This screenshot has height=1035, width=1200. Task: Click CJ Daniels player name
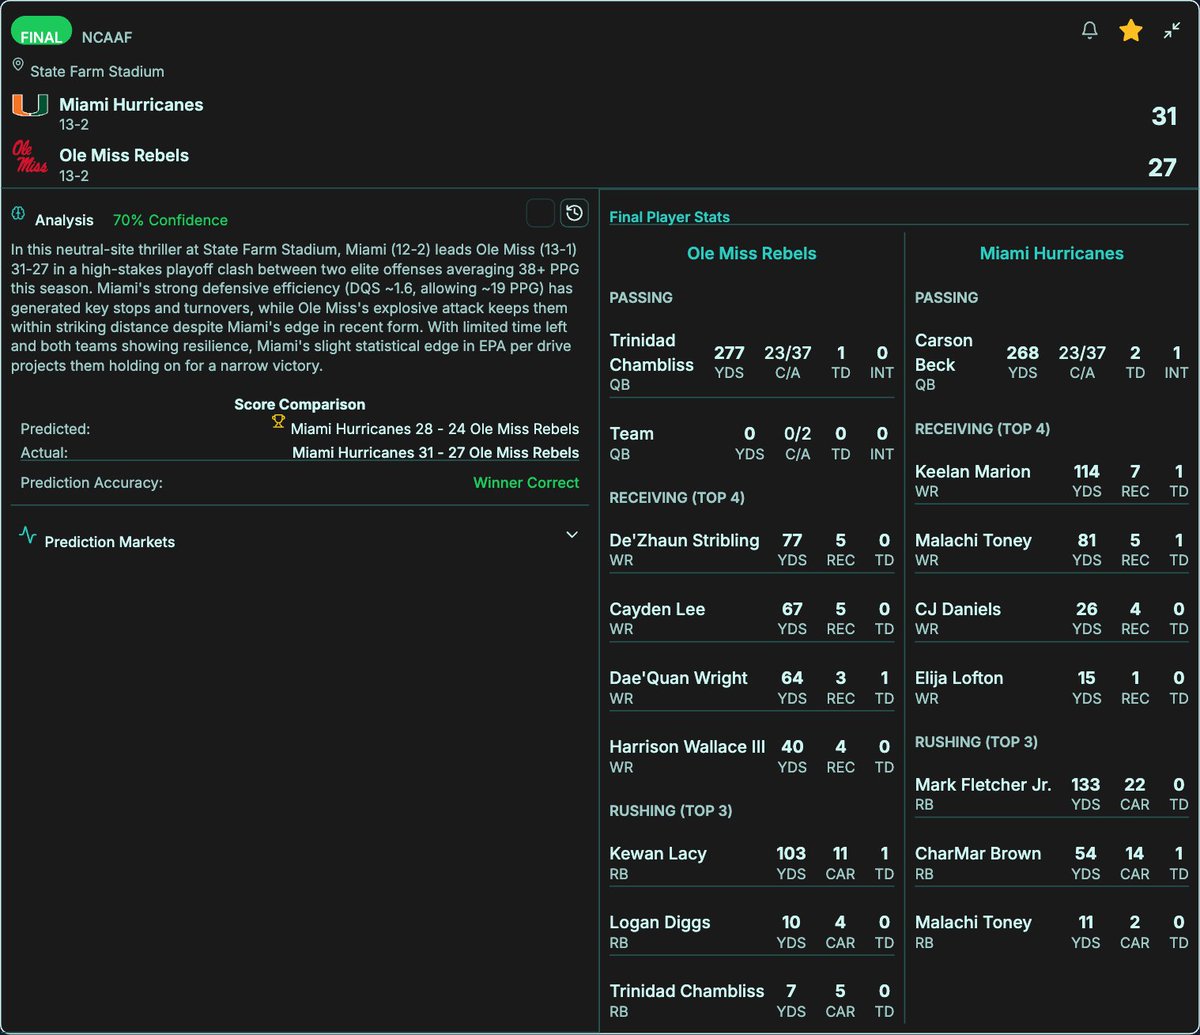click(958, 609)
